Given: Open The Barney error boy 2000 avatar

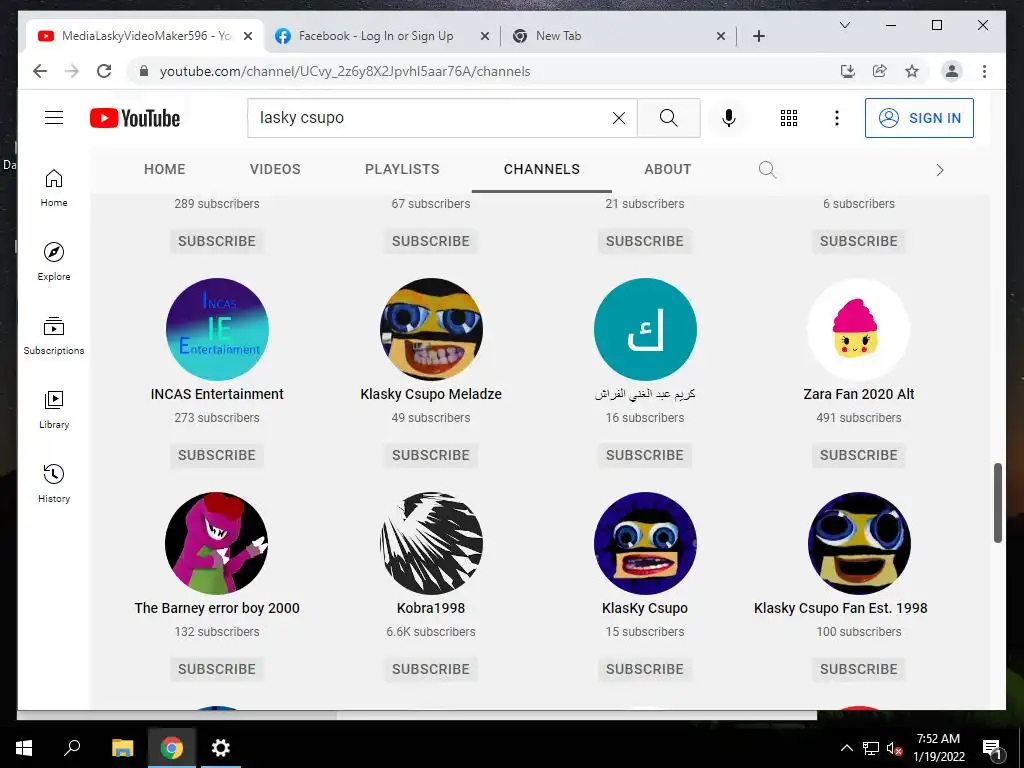Looking at the screenshot, I should (217, 543).
